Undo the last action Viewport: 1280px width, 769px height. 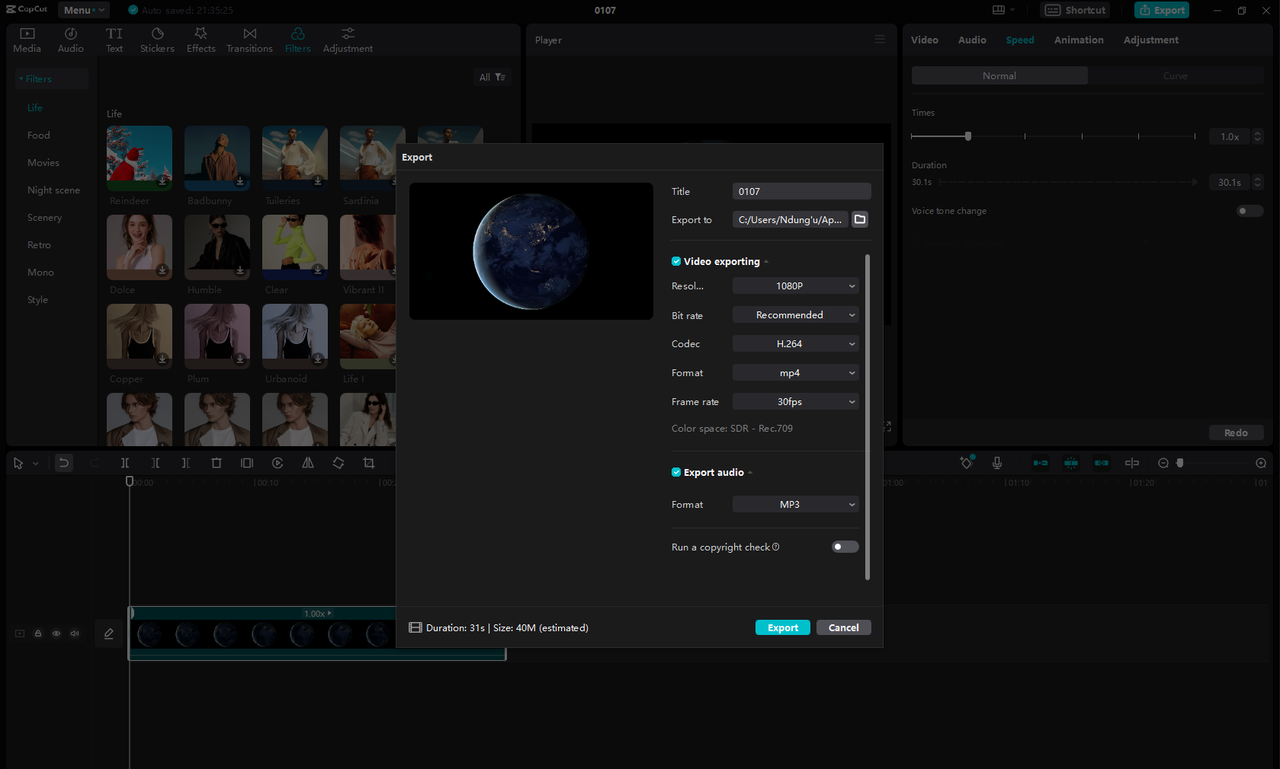[63, 462]
